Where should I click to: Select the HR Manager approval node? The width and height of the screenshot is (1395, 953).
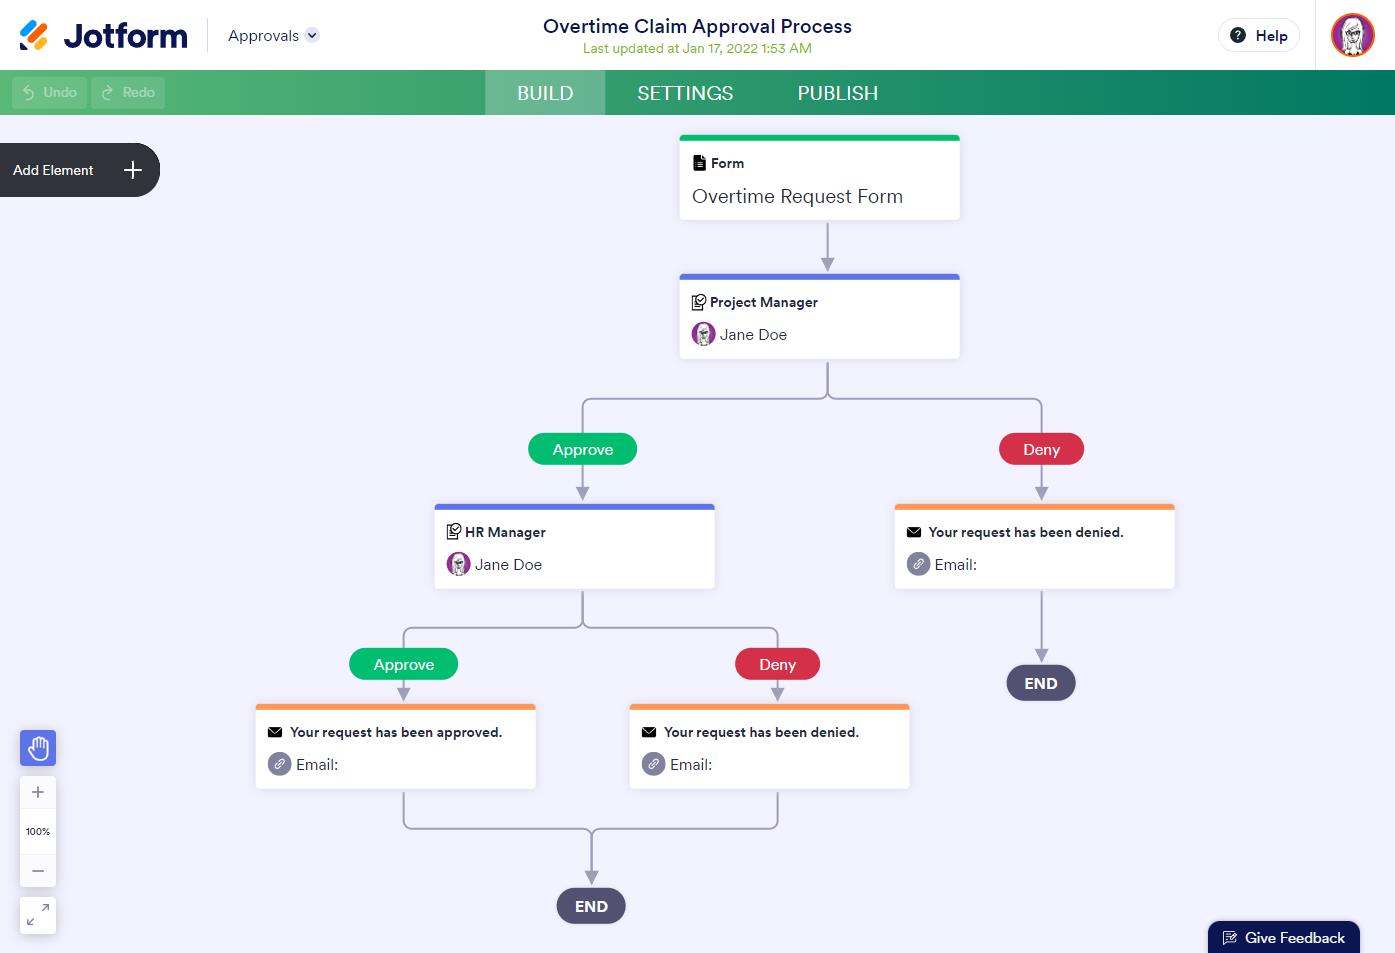coord(575,547)
